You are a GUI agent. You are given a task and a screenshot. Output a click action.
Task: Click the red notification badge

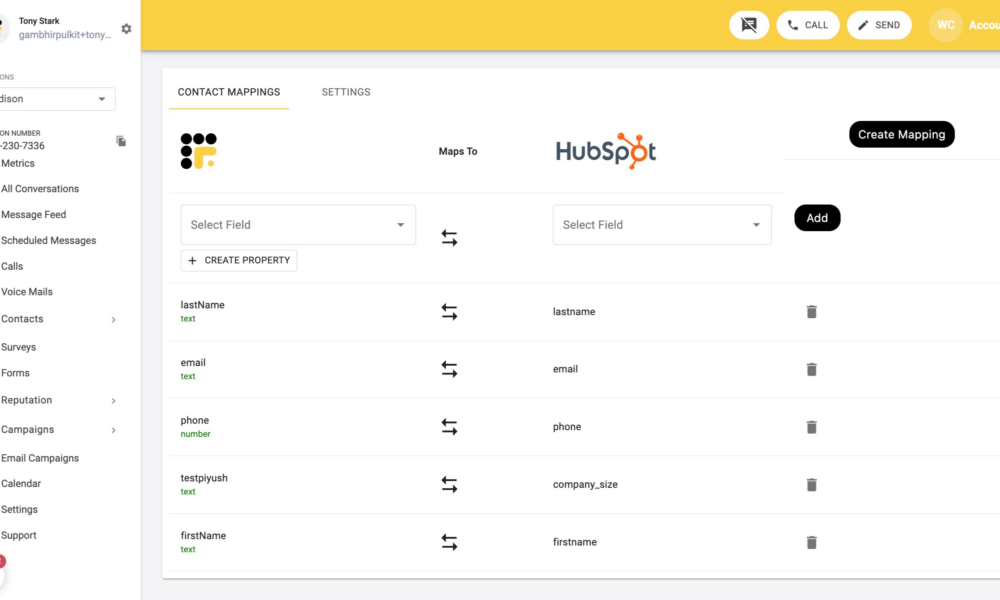[x=2, y=561]
